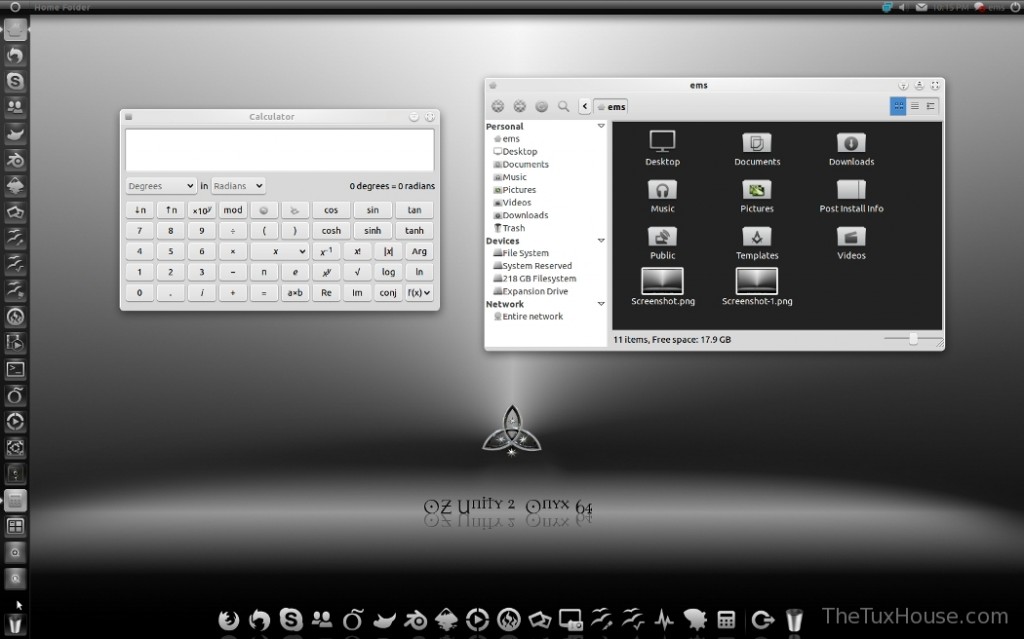Select 218 GB Filesystem in sidebar
This screenshot has width=1024, height=639.
[x=539, y=279]
